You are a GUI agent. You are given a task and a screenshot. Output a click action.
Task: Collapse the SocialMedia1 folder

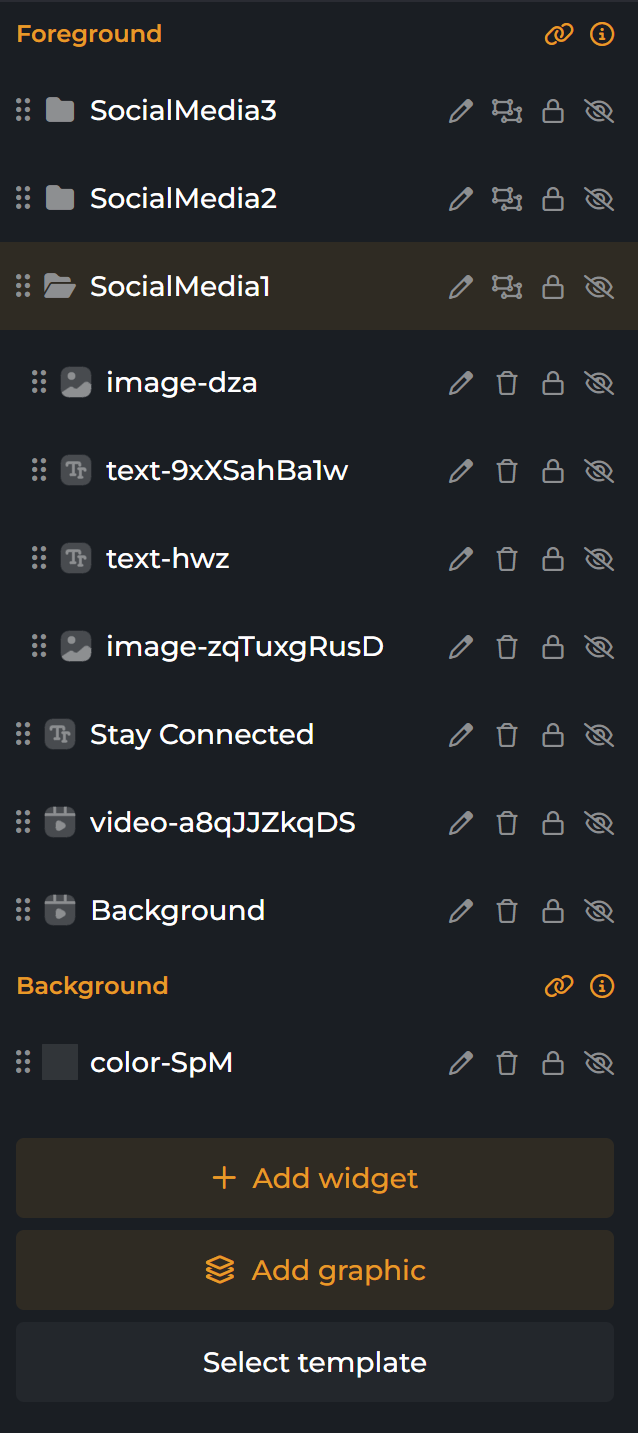(60, 287)
